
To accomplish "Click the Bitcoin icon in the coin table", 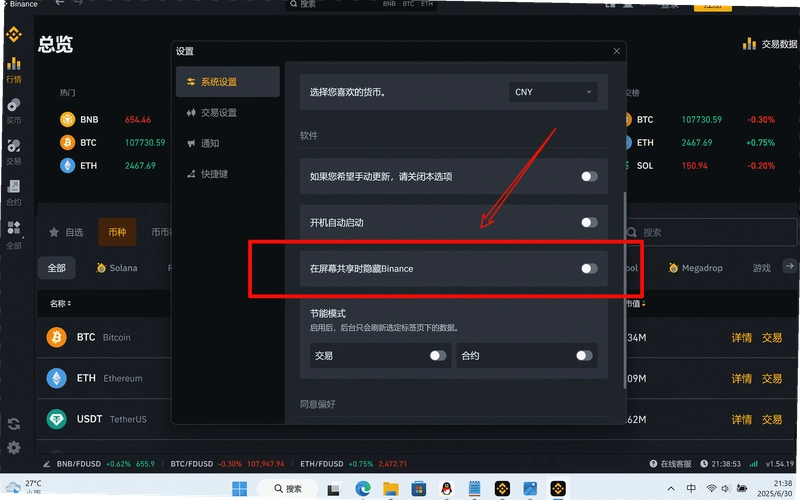I will click(x=57, y=337).
